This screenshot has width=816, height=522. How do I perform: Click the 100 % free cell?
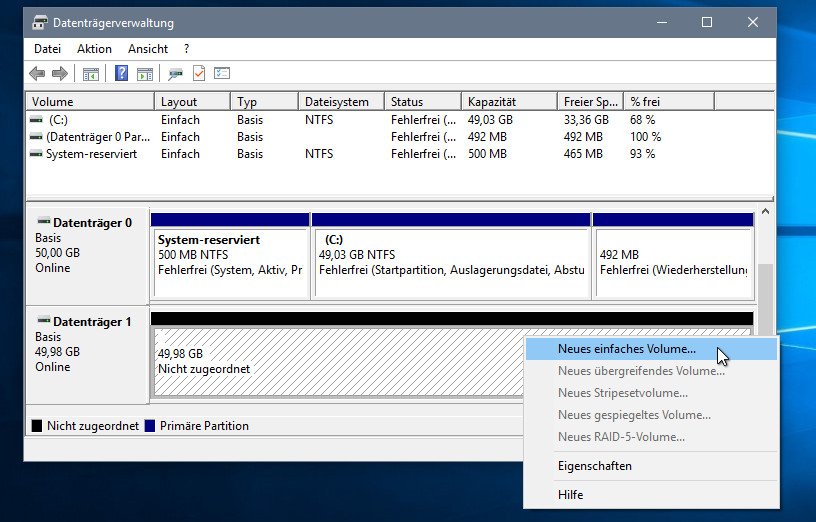(x=645, y=137)
